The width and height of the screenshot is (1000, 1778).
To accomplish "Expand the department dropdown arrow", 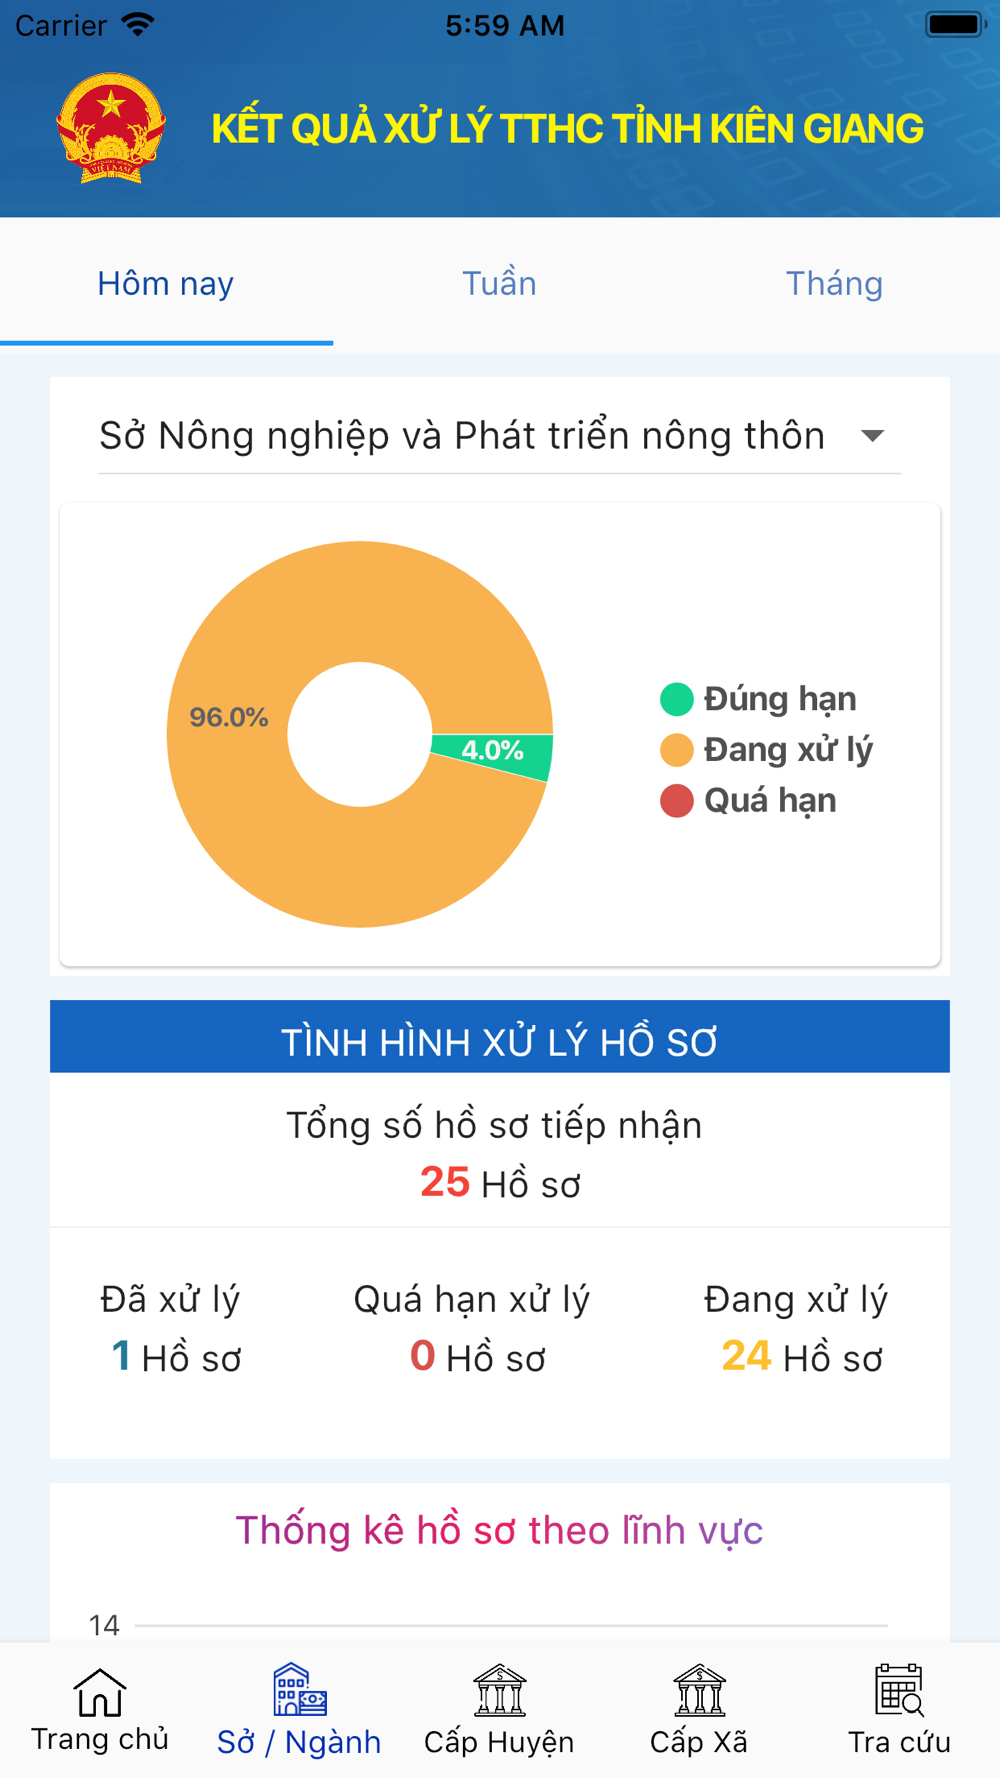I will [872, 436].
